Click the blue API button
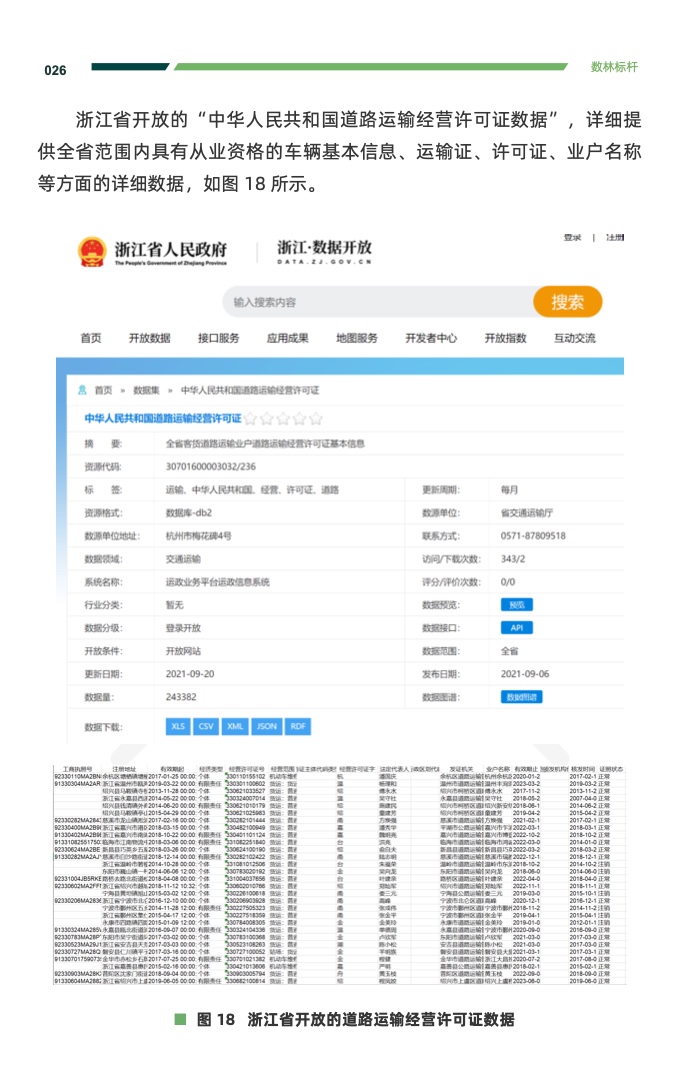The image size is (680, 1077). point(516,627)
